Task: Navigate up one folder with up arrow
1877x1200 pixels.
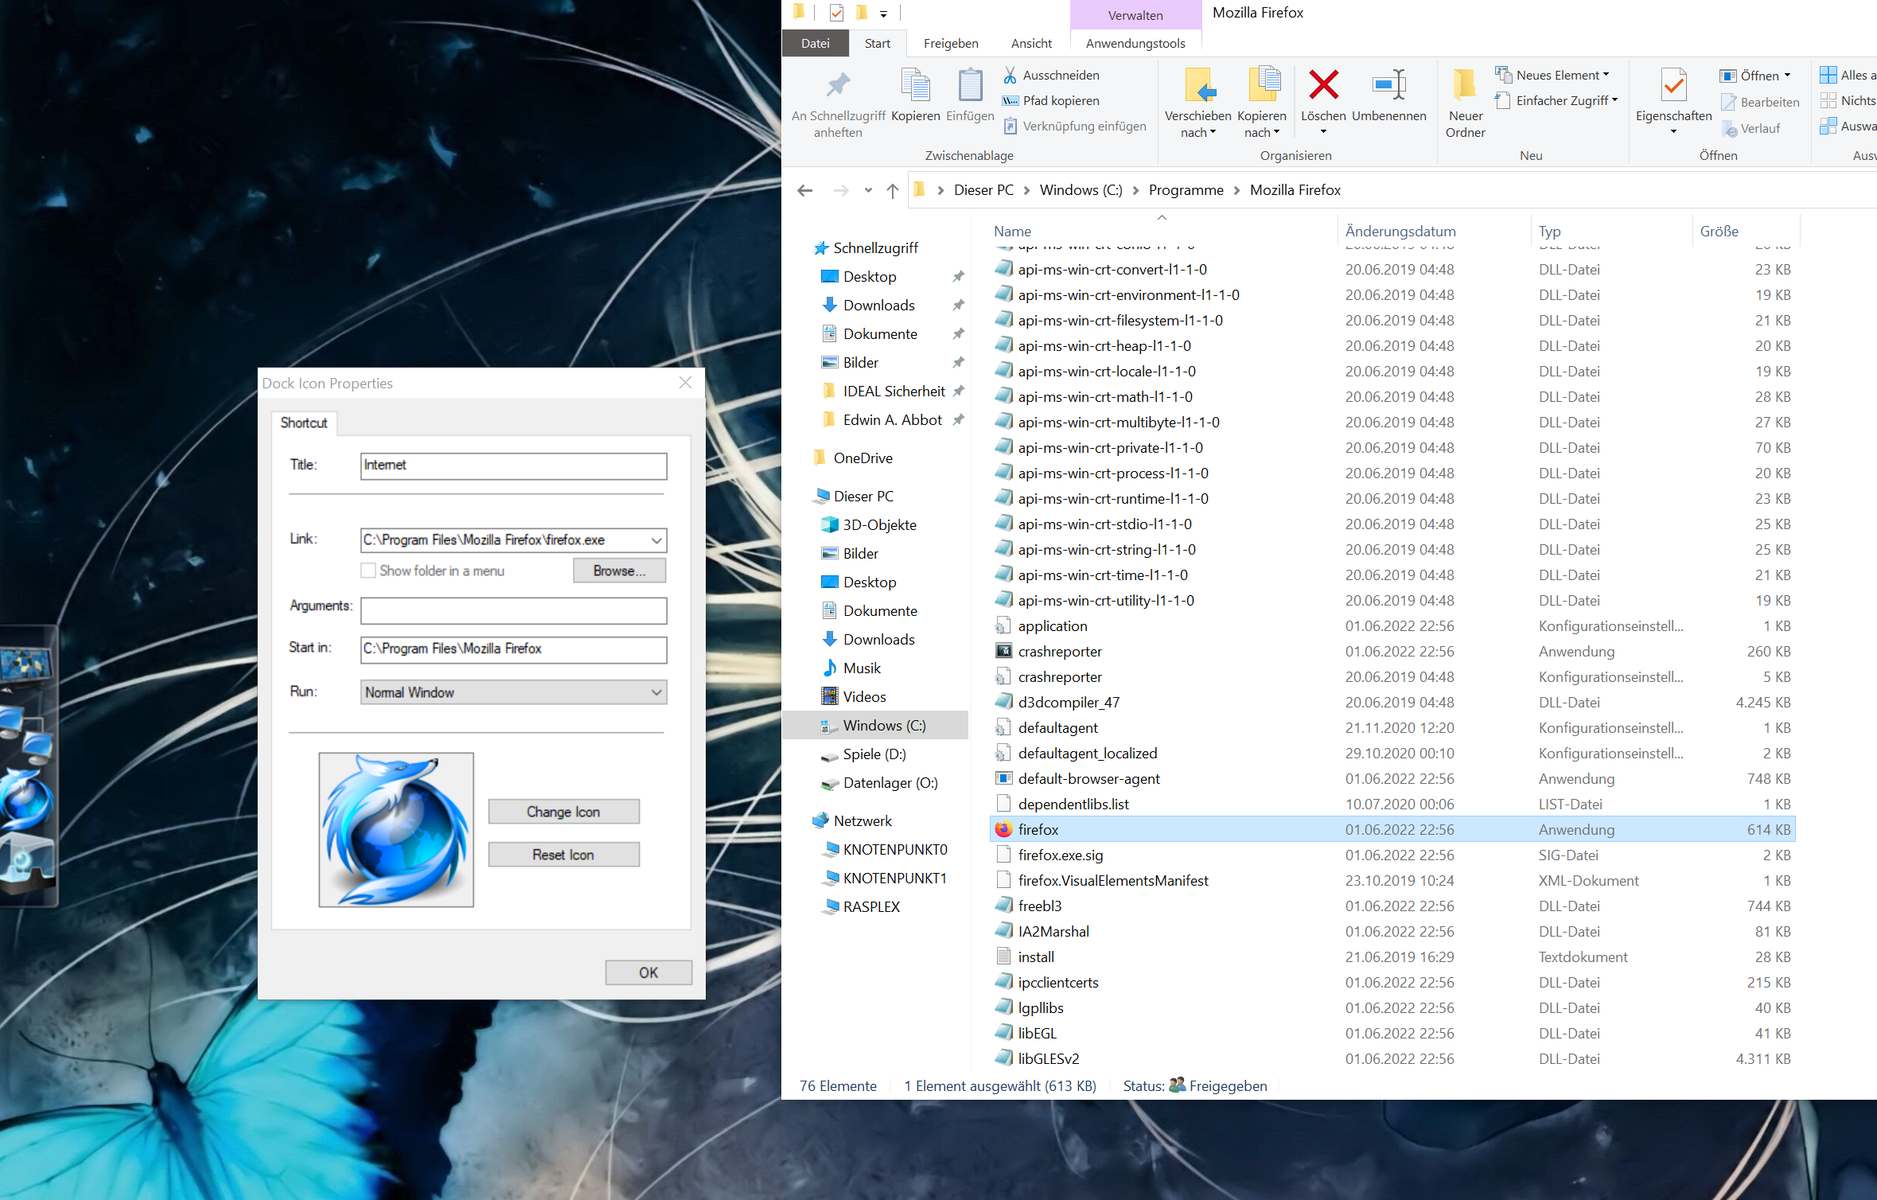Action: pyautogui.click(x=892, y=190)
